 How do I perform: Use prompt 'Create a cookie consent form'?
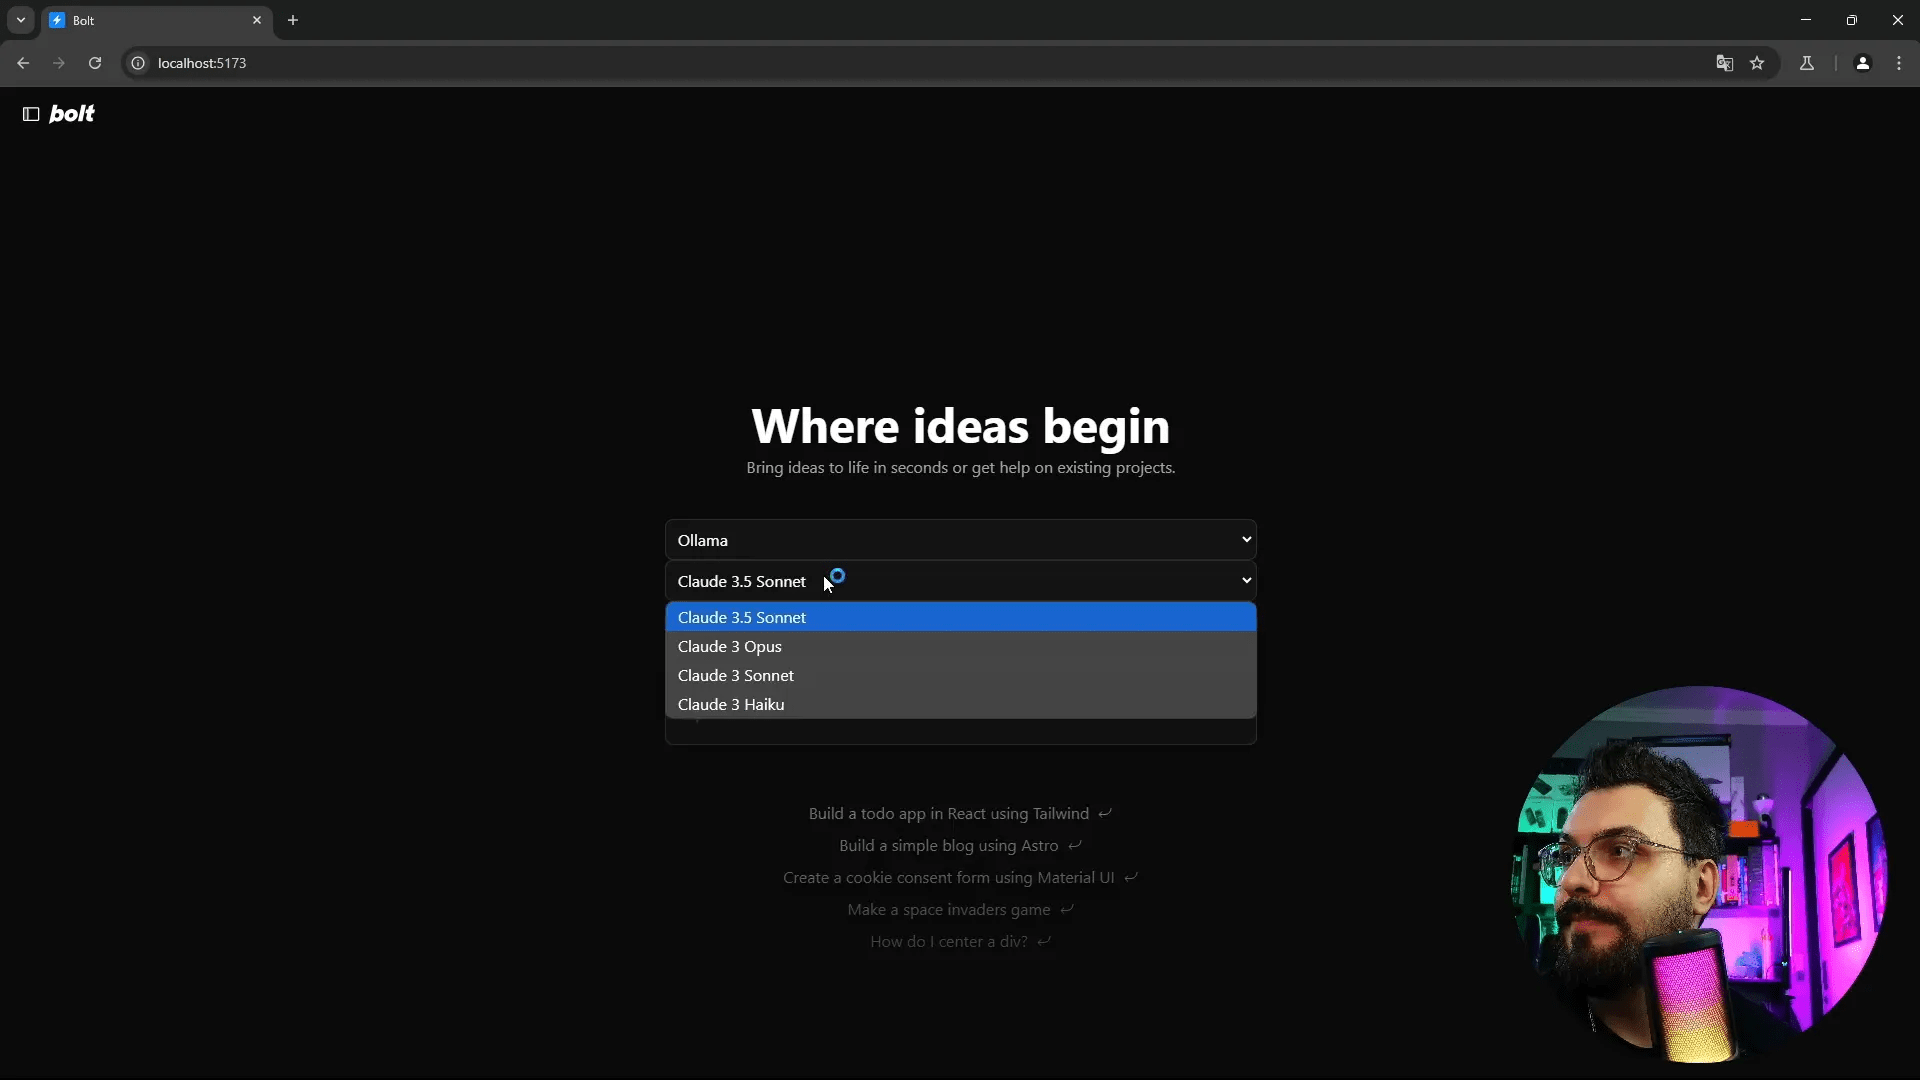(959, 878)
